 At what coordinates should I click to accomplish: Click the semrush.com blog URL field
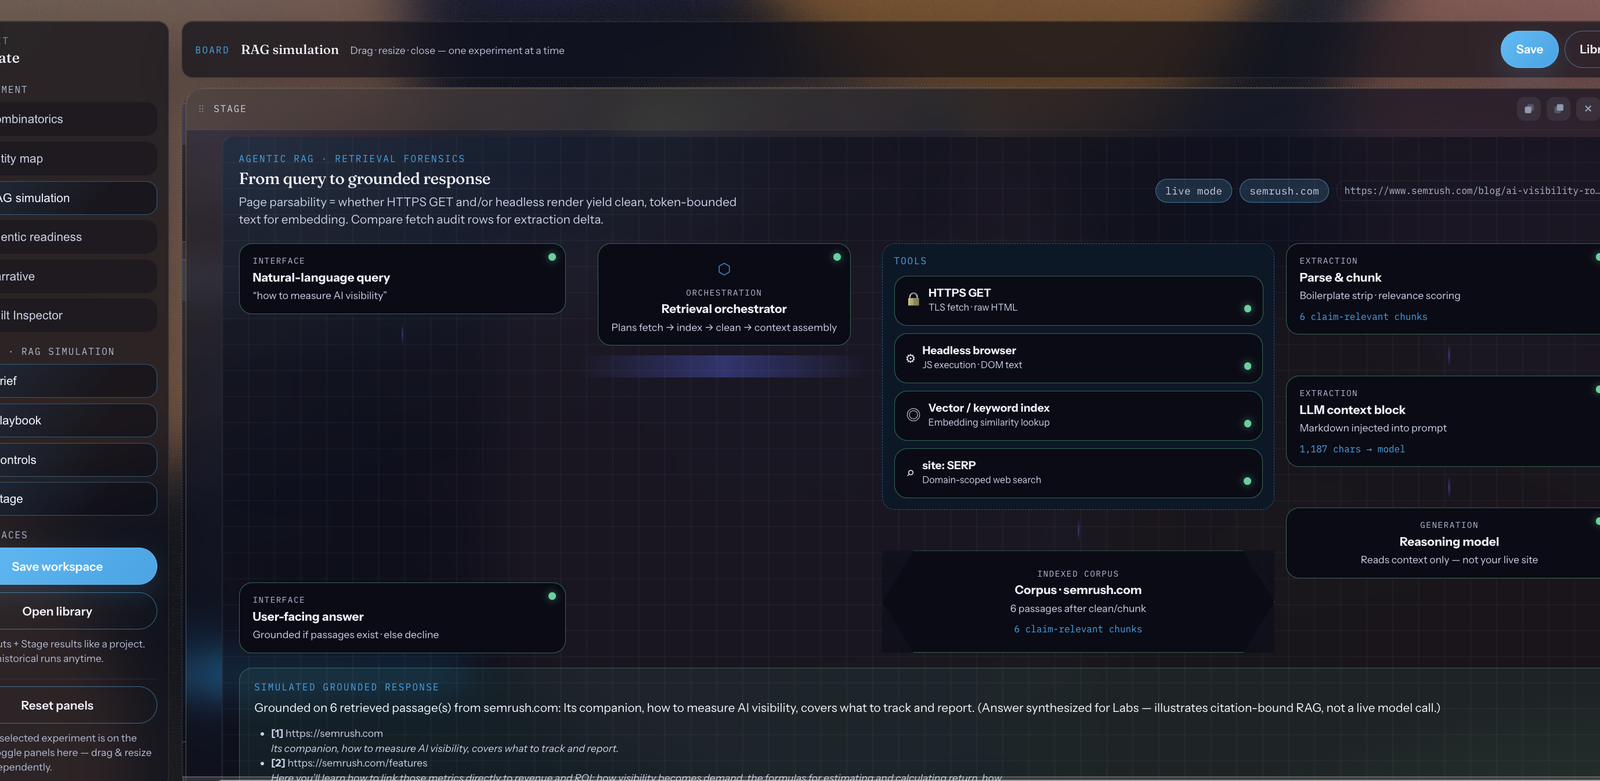coord(1468,191)
